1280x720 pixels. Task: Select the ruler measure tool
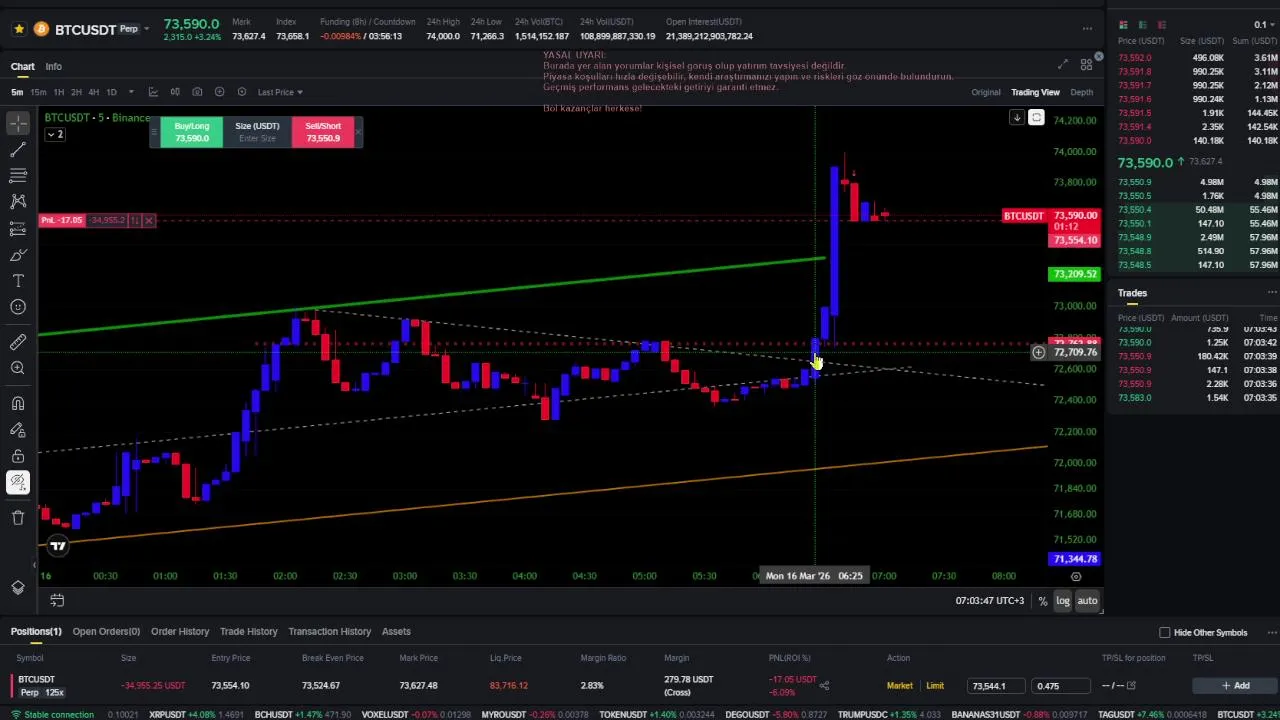pos(18,342)
